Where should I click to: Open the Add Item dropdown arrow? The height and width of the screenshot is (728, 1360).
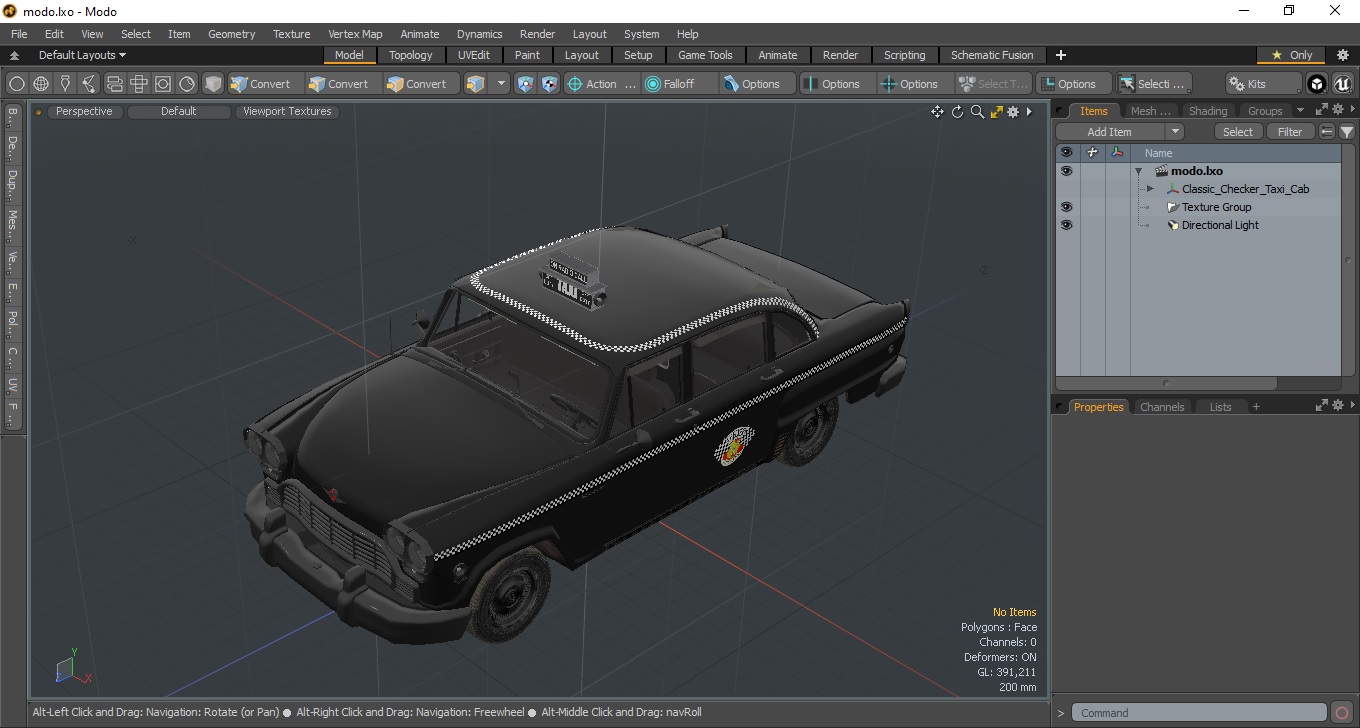point(1175,132)
